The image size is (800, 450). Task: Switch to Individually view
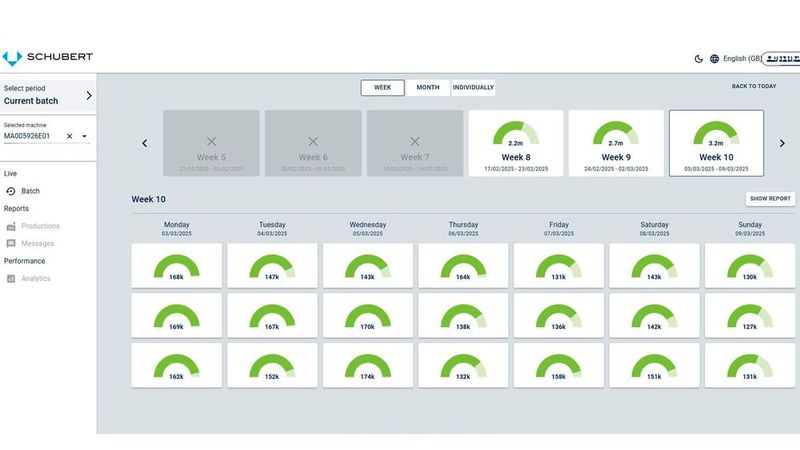click(x=473, y=88)
